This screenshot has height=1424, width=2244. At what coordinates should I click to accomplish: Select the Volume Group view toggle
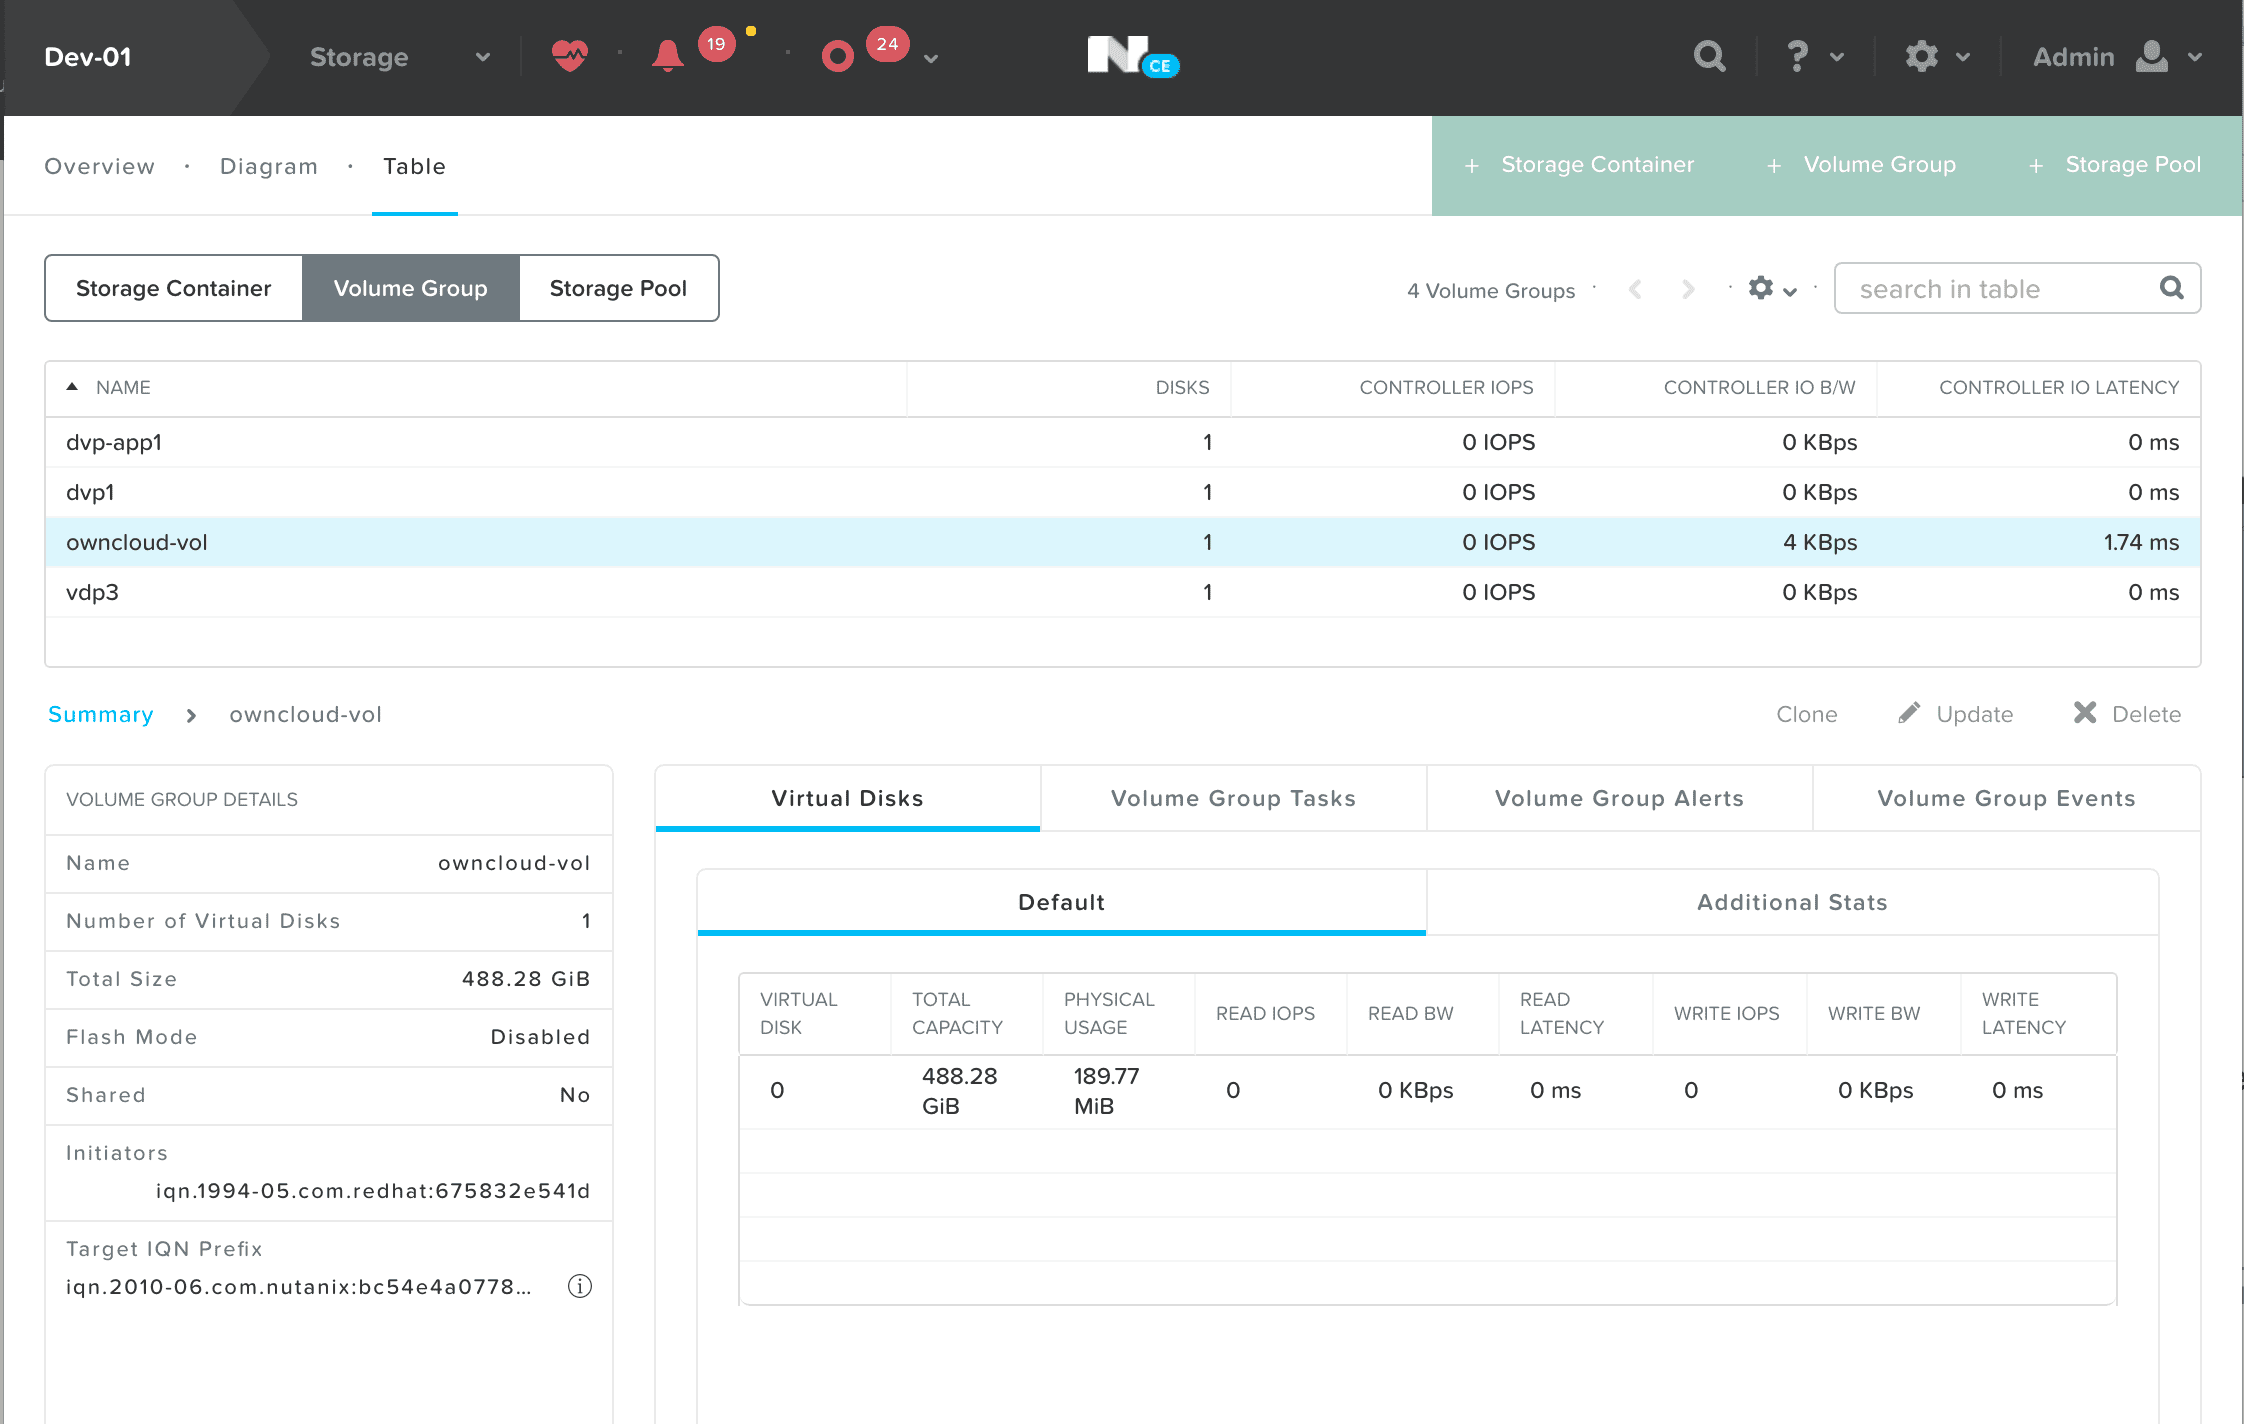pyautogui.click(x=411, y=288)
